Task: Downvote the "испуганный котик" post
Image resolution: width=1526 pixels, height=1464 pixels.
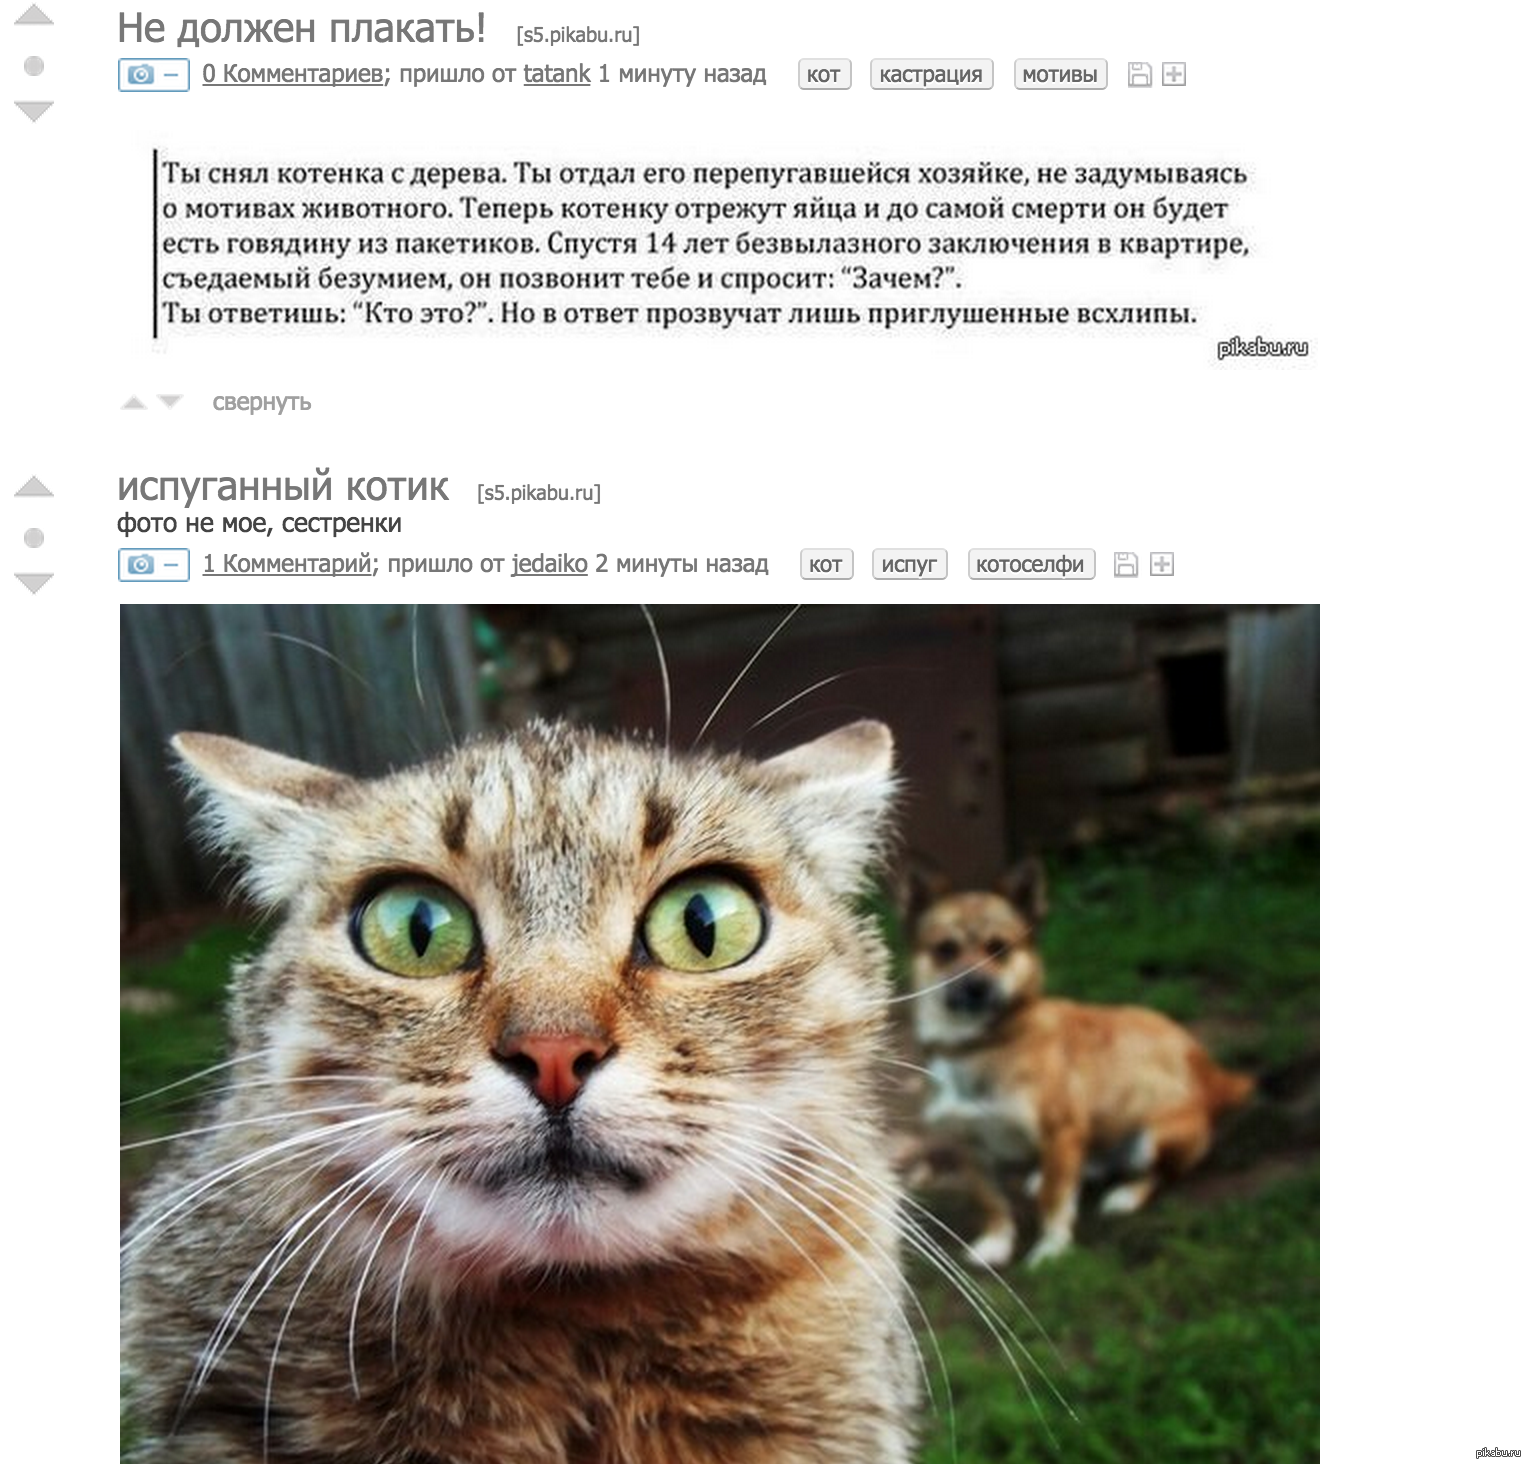Action: (x=34, y=583)
